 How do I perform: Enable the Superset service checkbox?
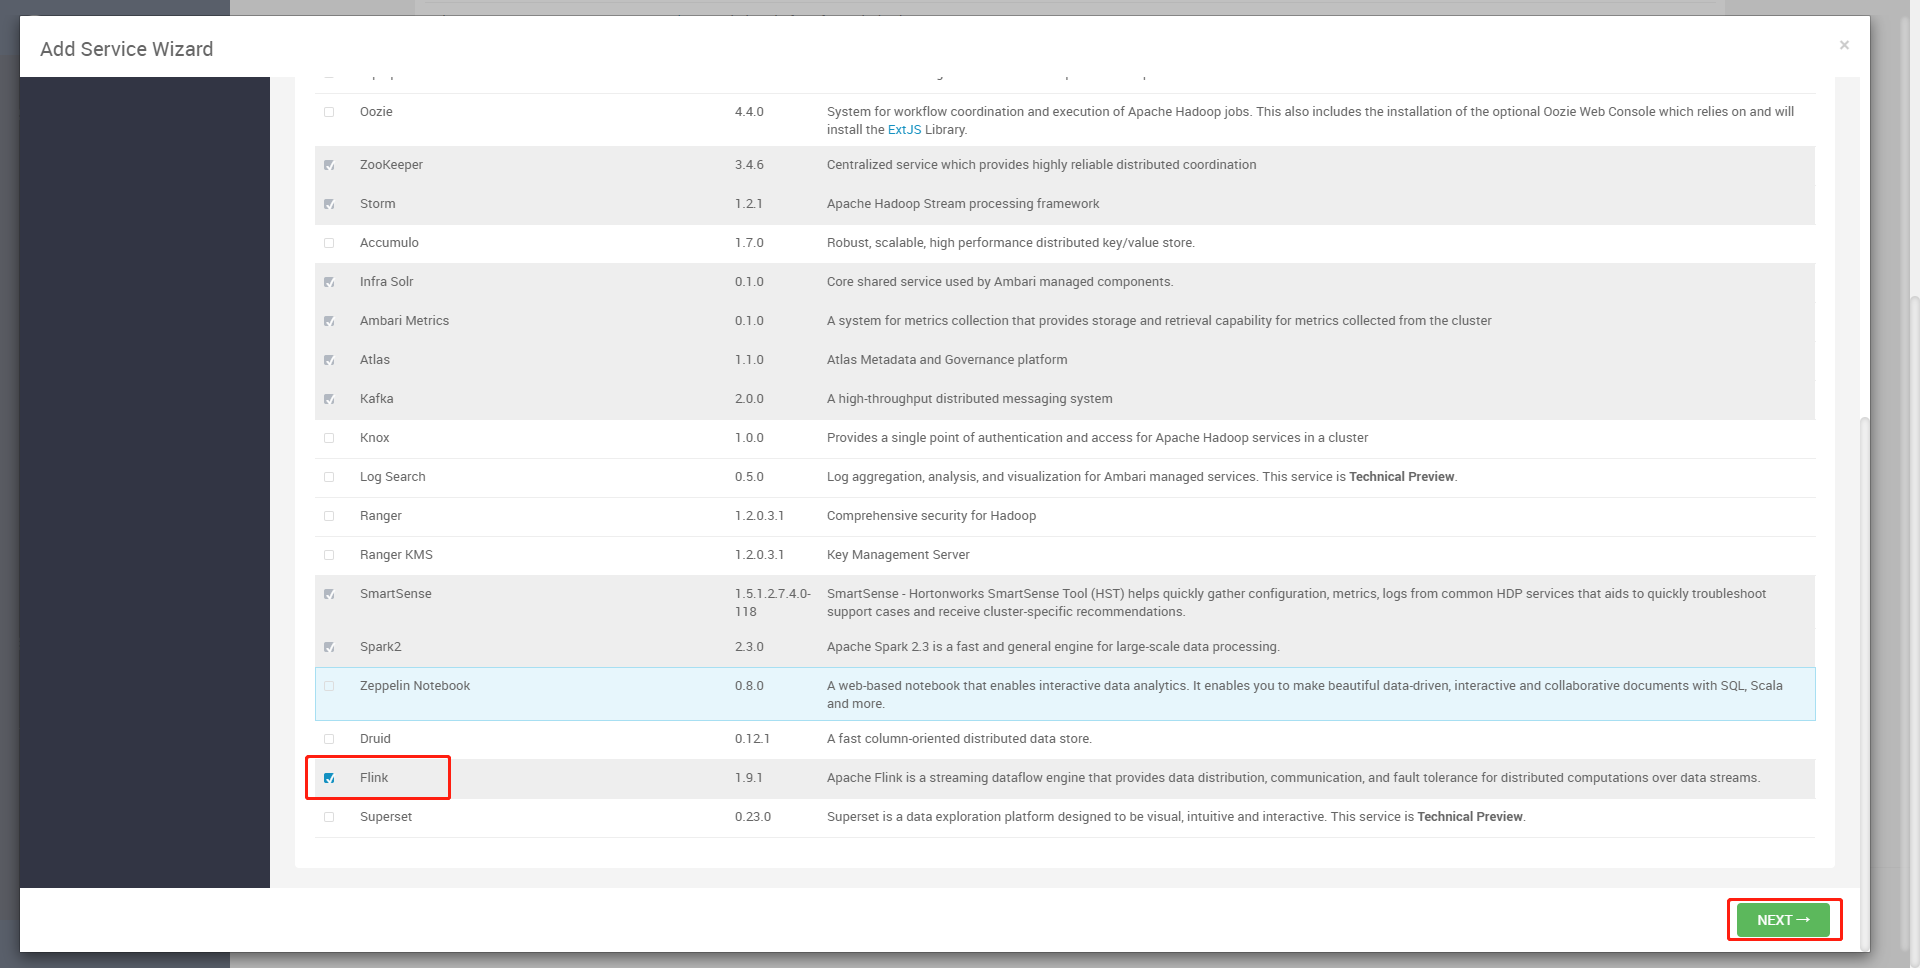[329, 817]
